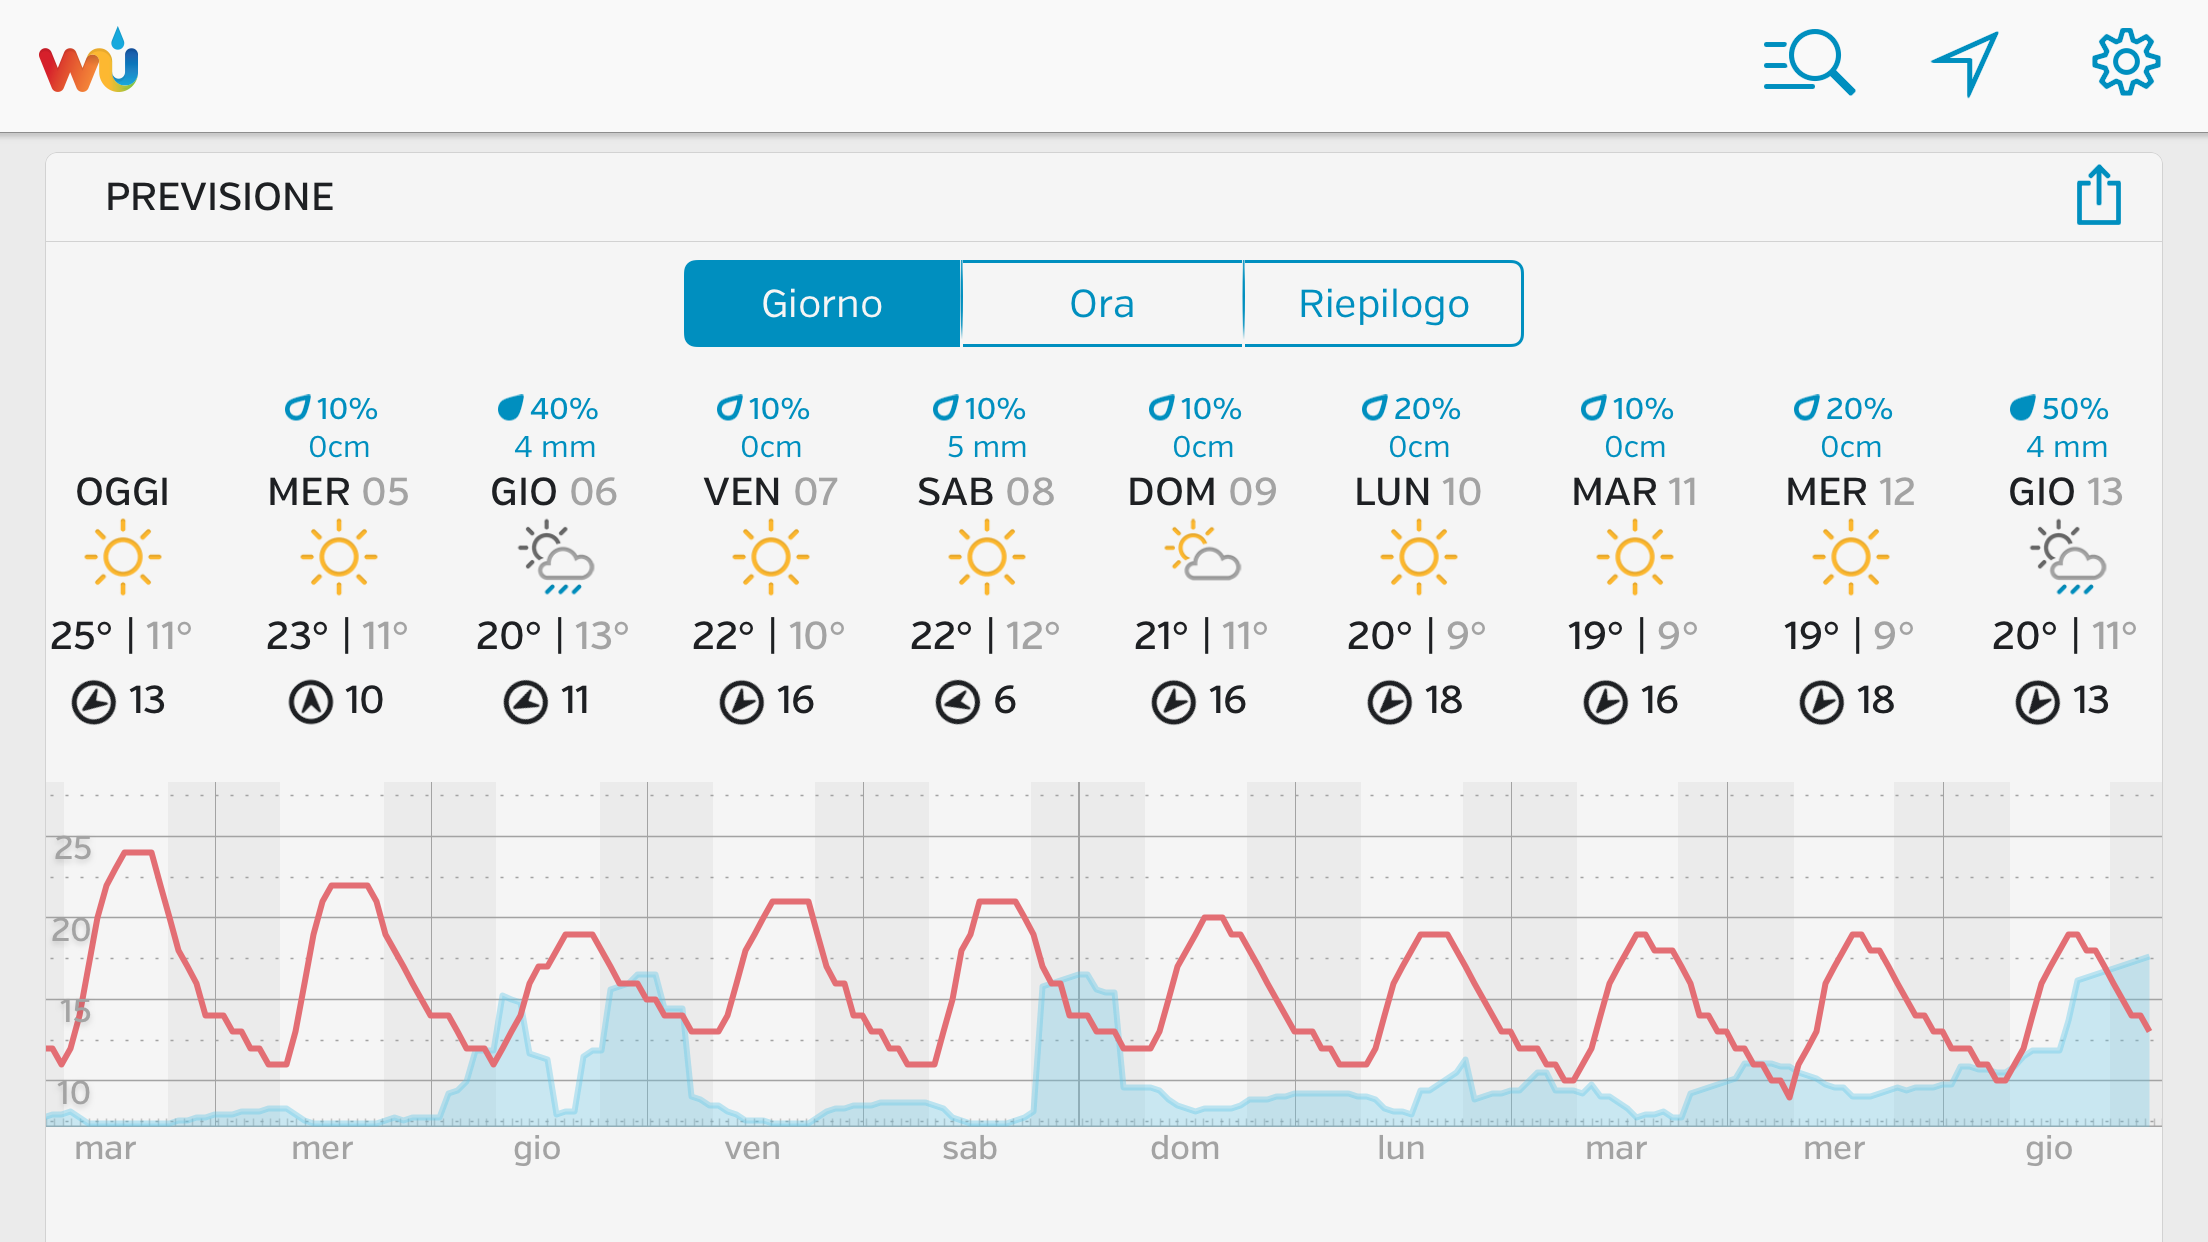Tap the LUN 10 day label
This screenshot has height=1242, width=2208.
coord(1417,492)
